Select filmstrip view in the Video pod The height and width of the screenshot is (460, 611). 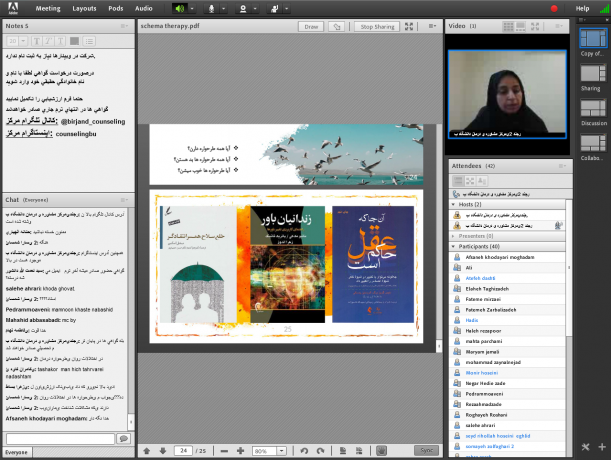(521, 27)
